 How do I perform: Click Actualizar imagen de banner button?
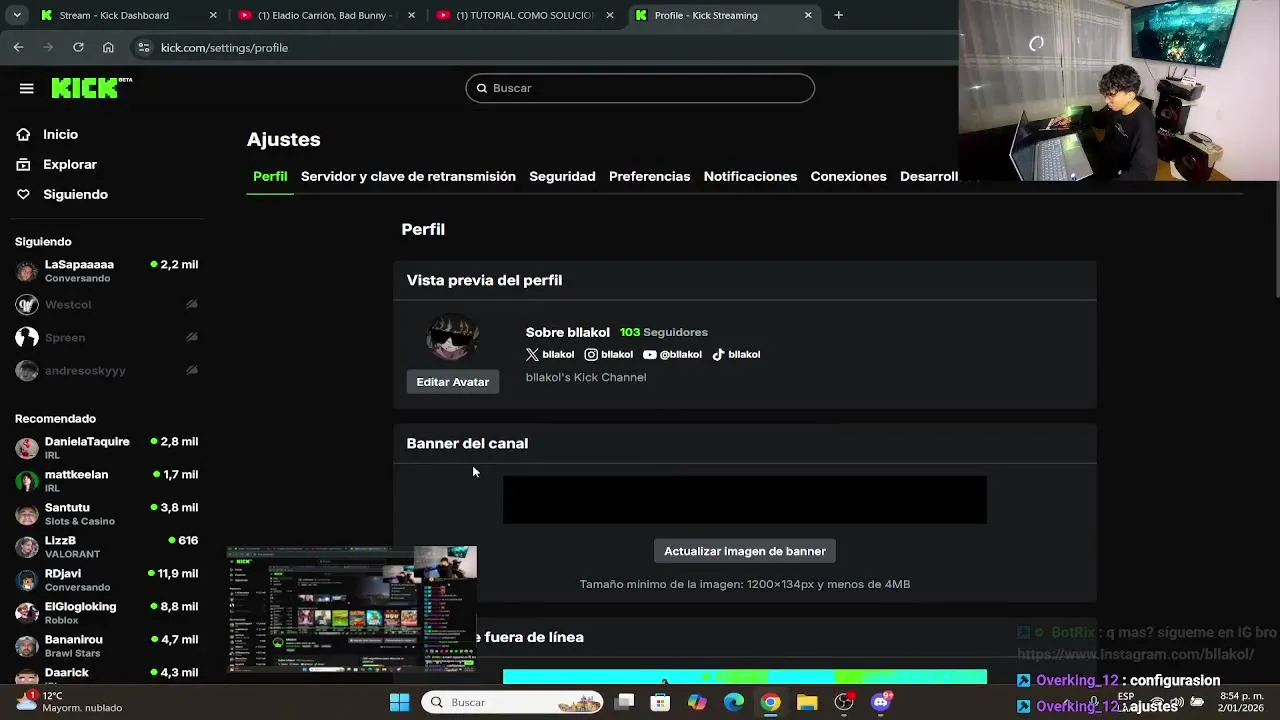coord(745,551)
